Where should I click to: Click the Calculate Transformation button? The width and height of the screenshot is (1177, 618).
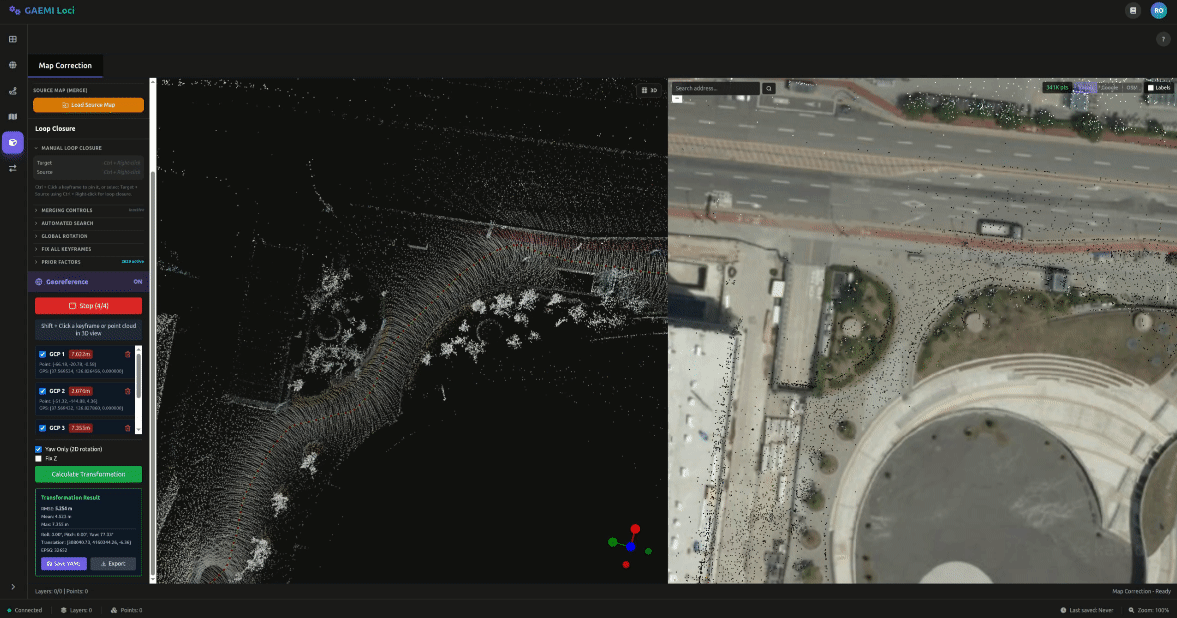point(88,474)
